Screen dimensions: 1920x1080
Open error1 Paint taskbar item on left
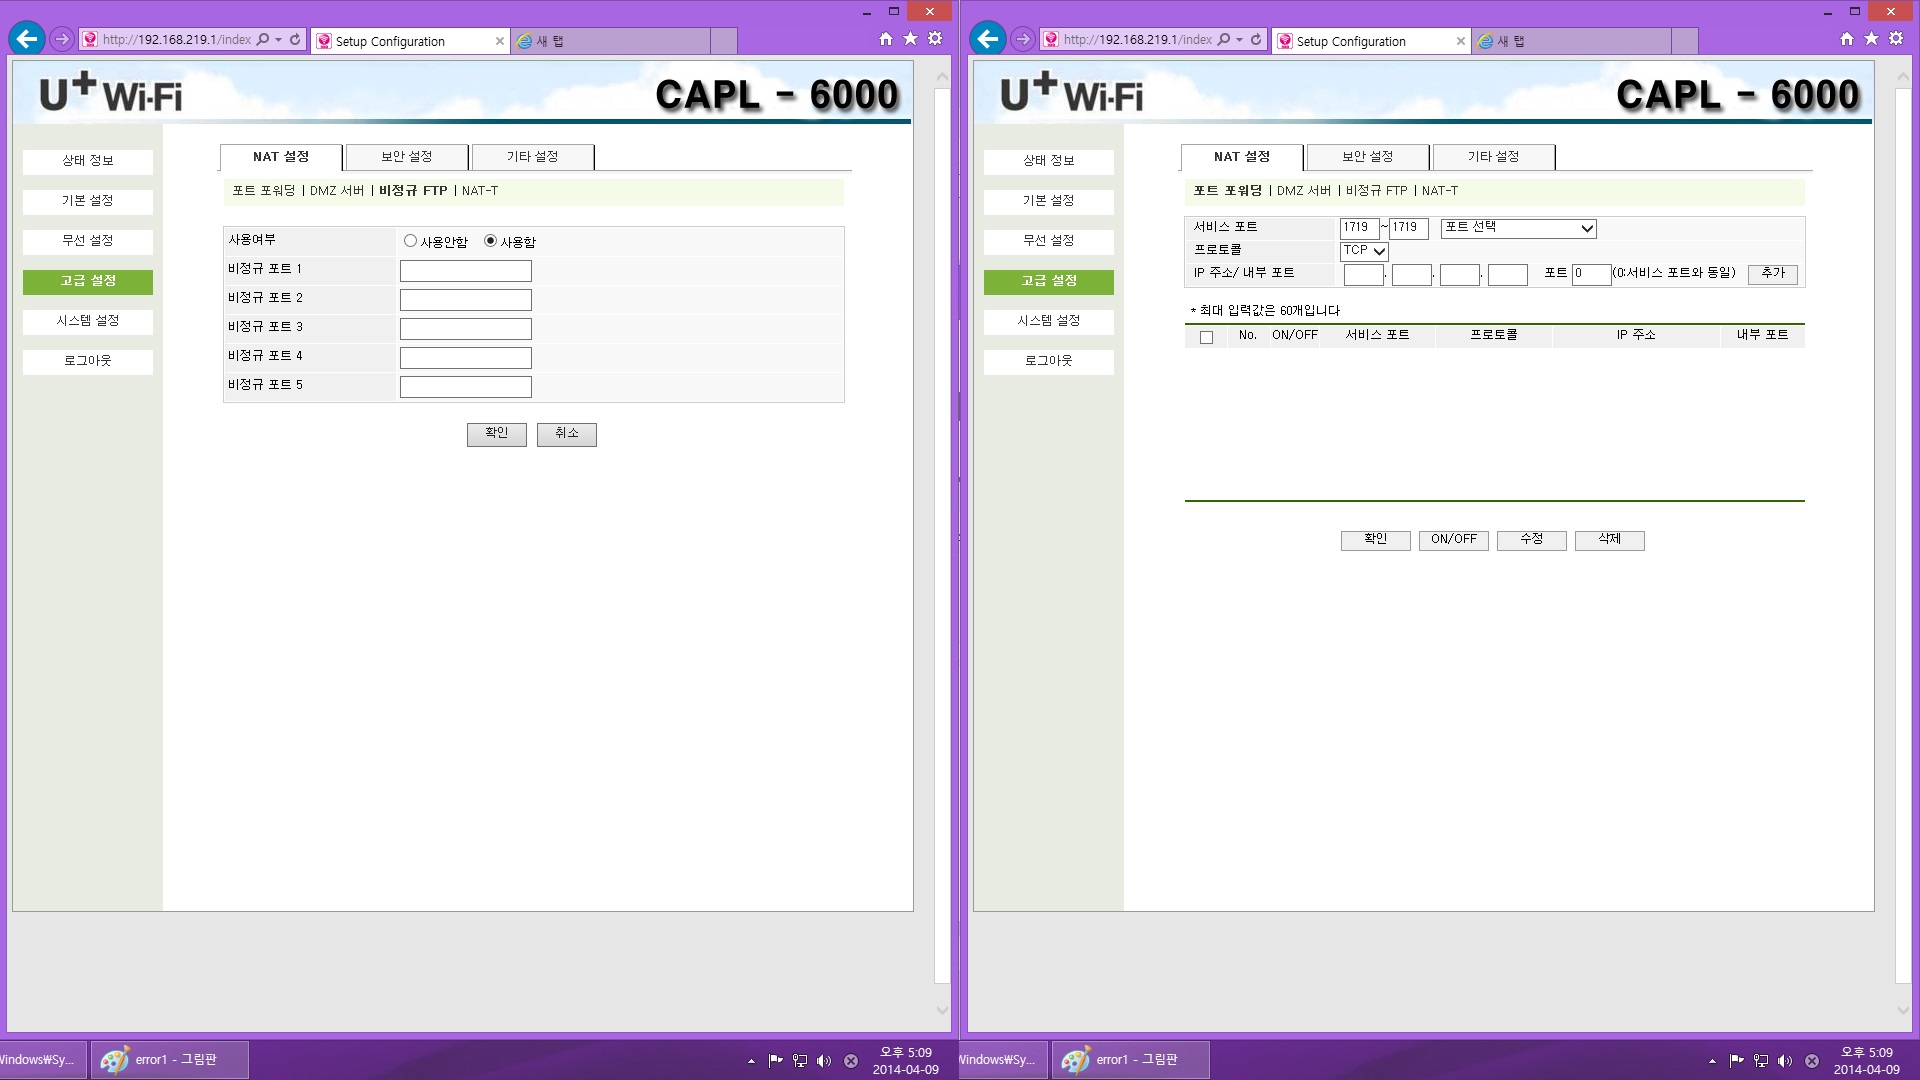click(170, 1060)
